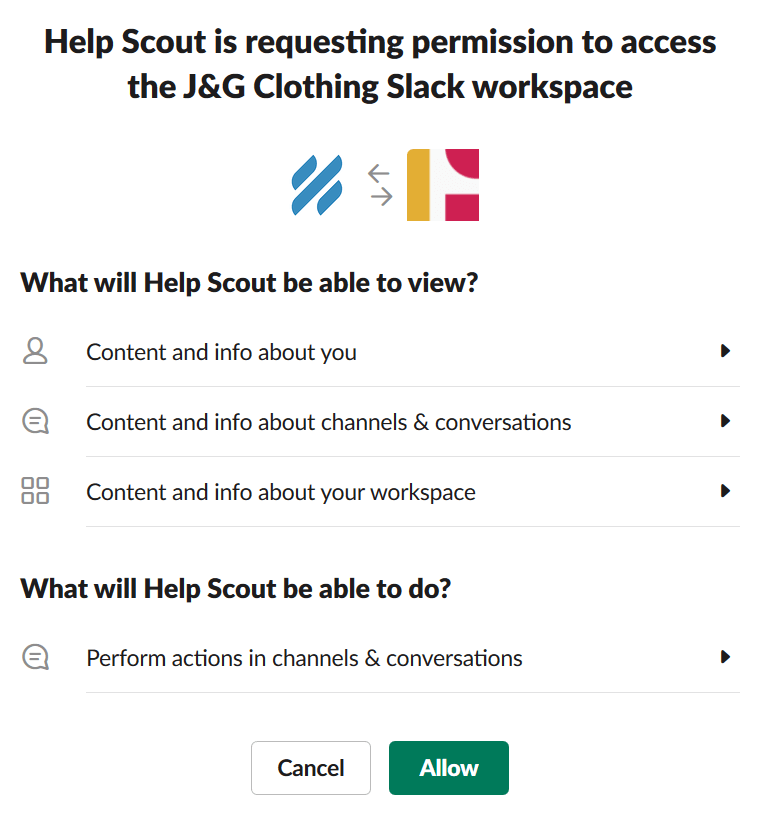Screen dimensions: 775x837
Task: Click the chat bubble icon in view section
Action: coord(35,422)
